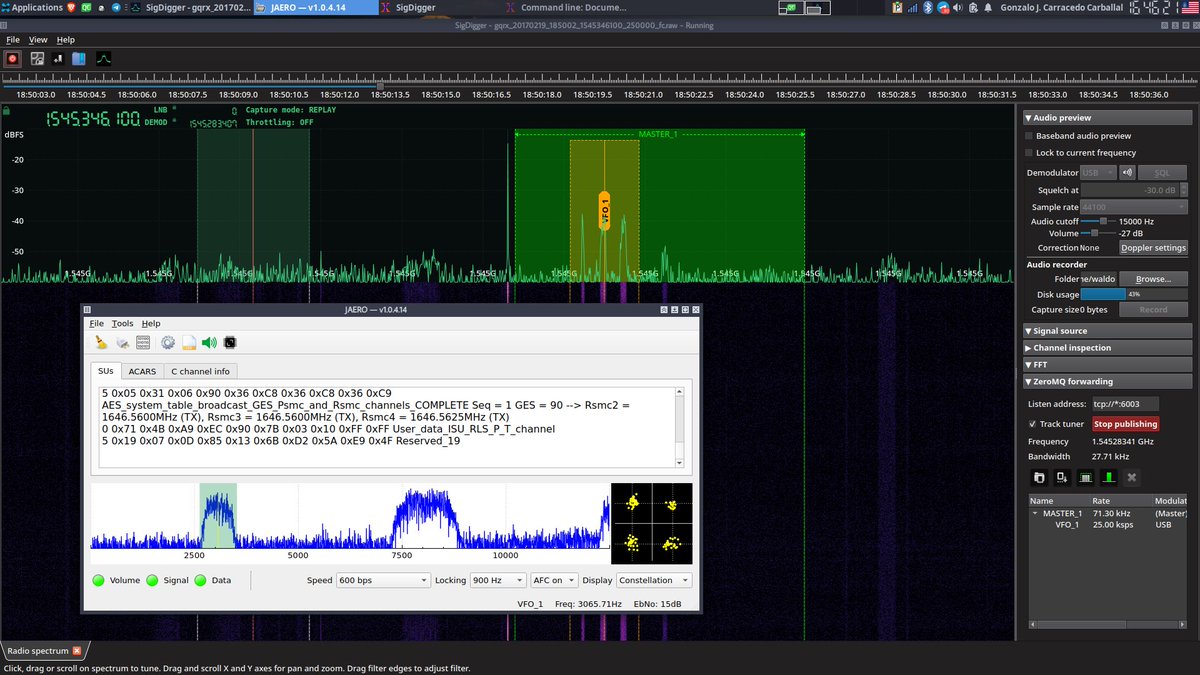Viewport: 1200px width, 675px height.
Task: Open the AFC on dropdown in JAERO
Action: pos(555,580)
